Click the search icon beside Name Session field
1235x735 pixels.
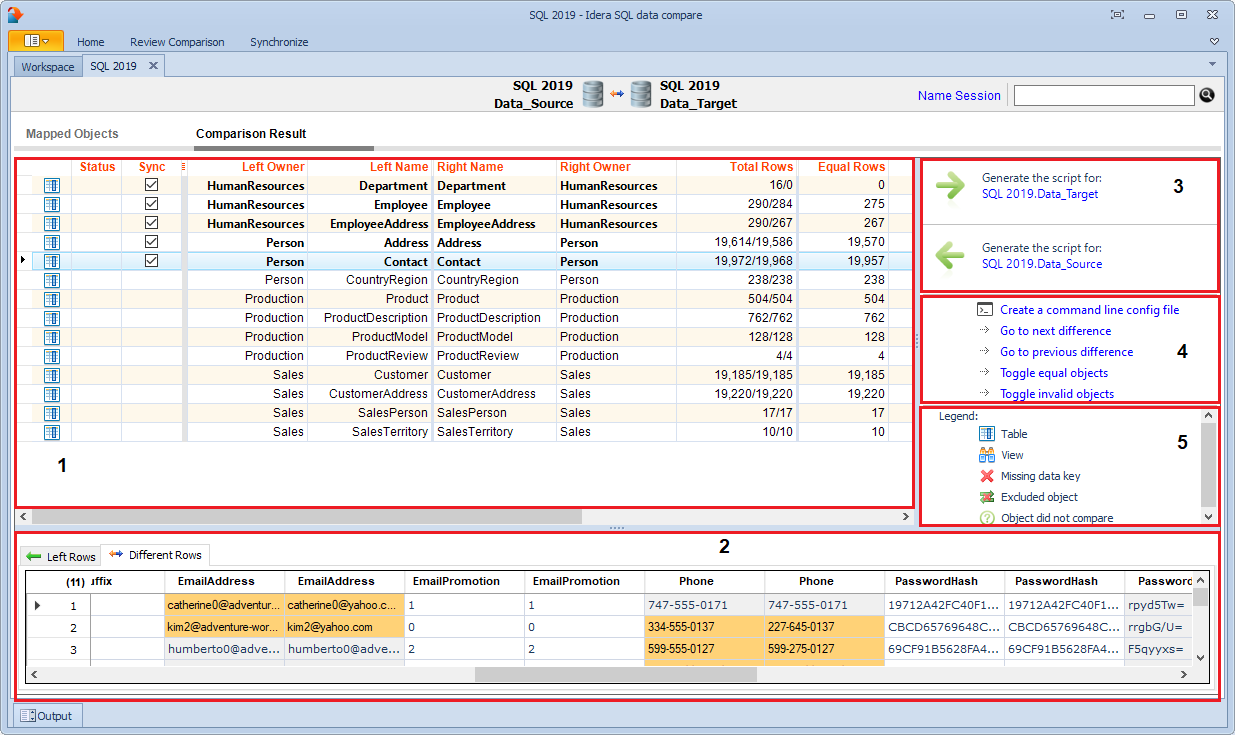coord(1206,95)
